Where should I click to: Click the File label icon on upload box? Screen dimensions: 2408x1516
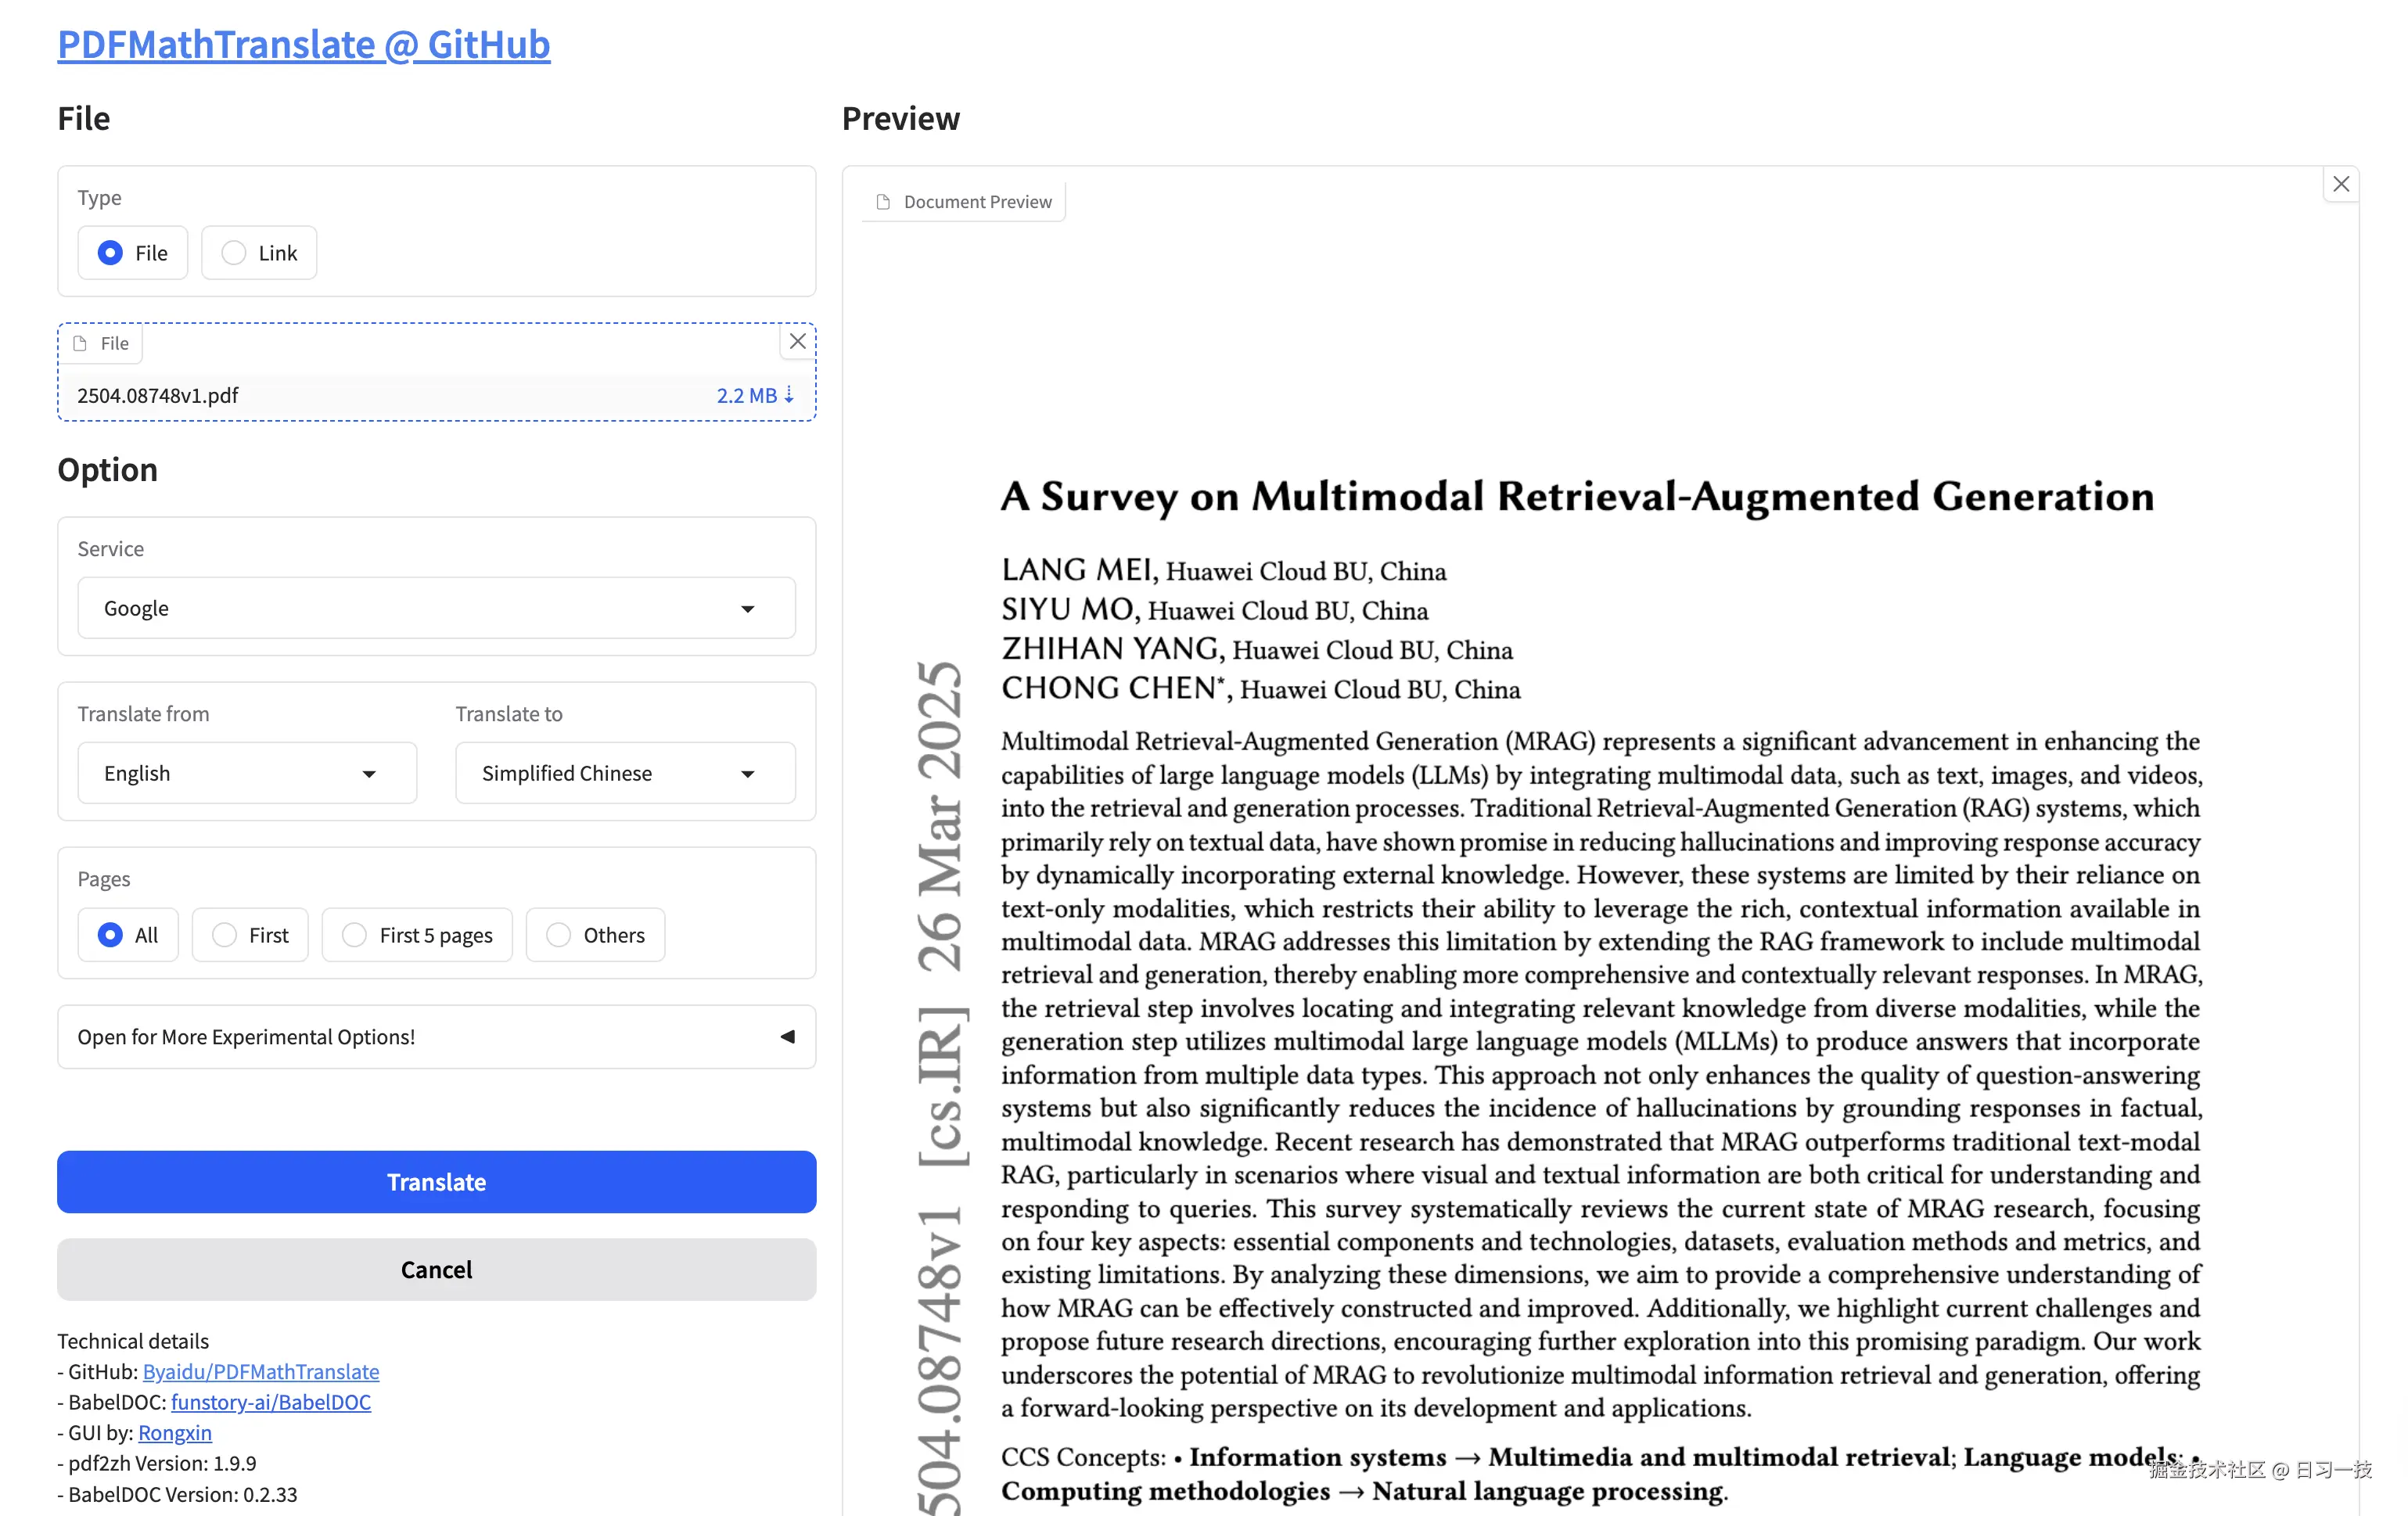point(81,343)
